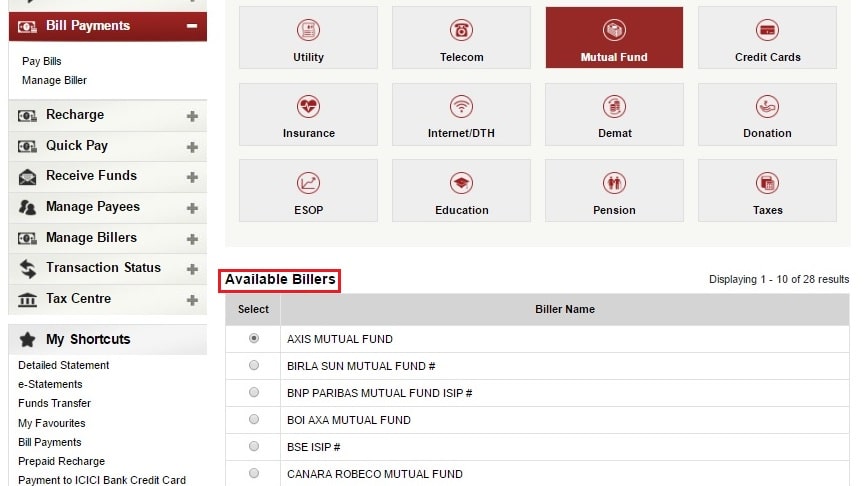The image size is (868, 486).
Task: Open Bill Payments shortcut link
Action: click(x=49, y=442)
